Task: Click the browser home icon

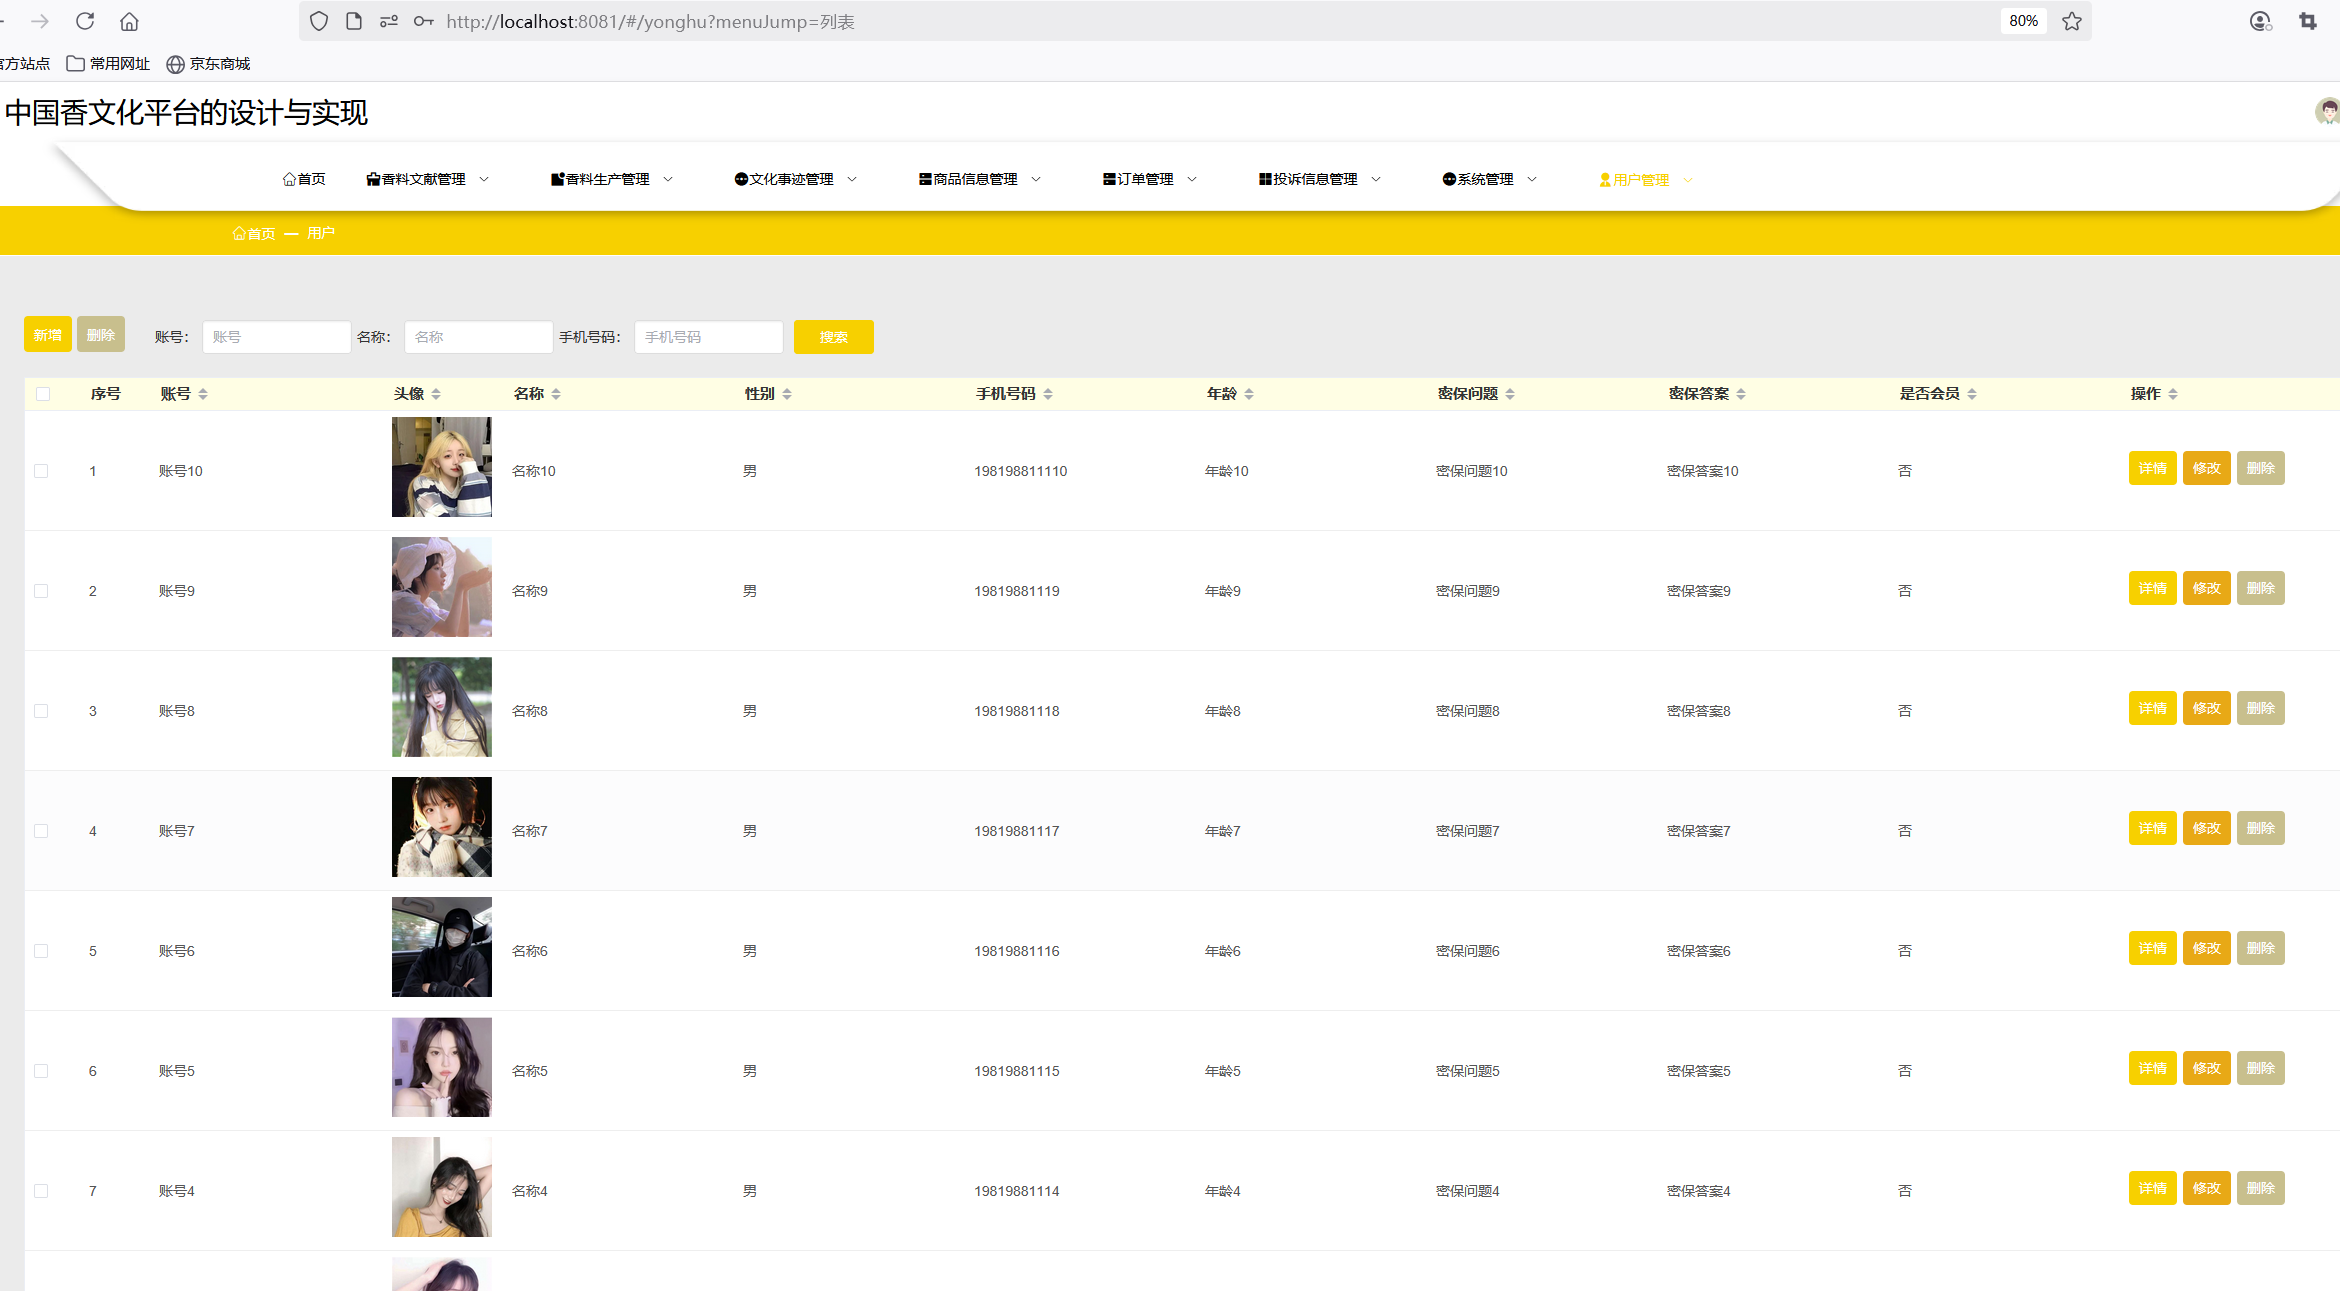Action: 129,21
